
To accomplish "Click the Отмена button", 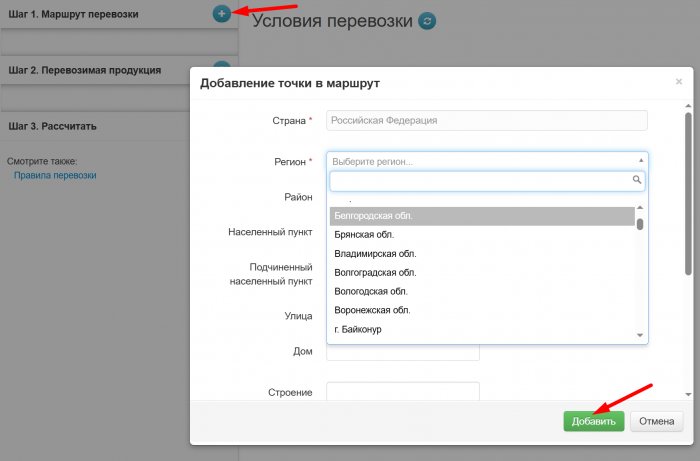I will 658,421.
